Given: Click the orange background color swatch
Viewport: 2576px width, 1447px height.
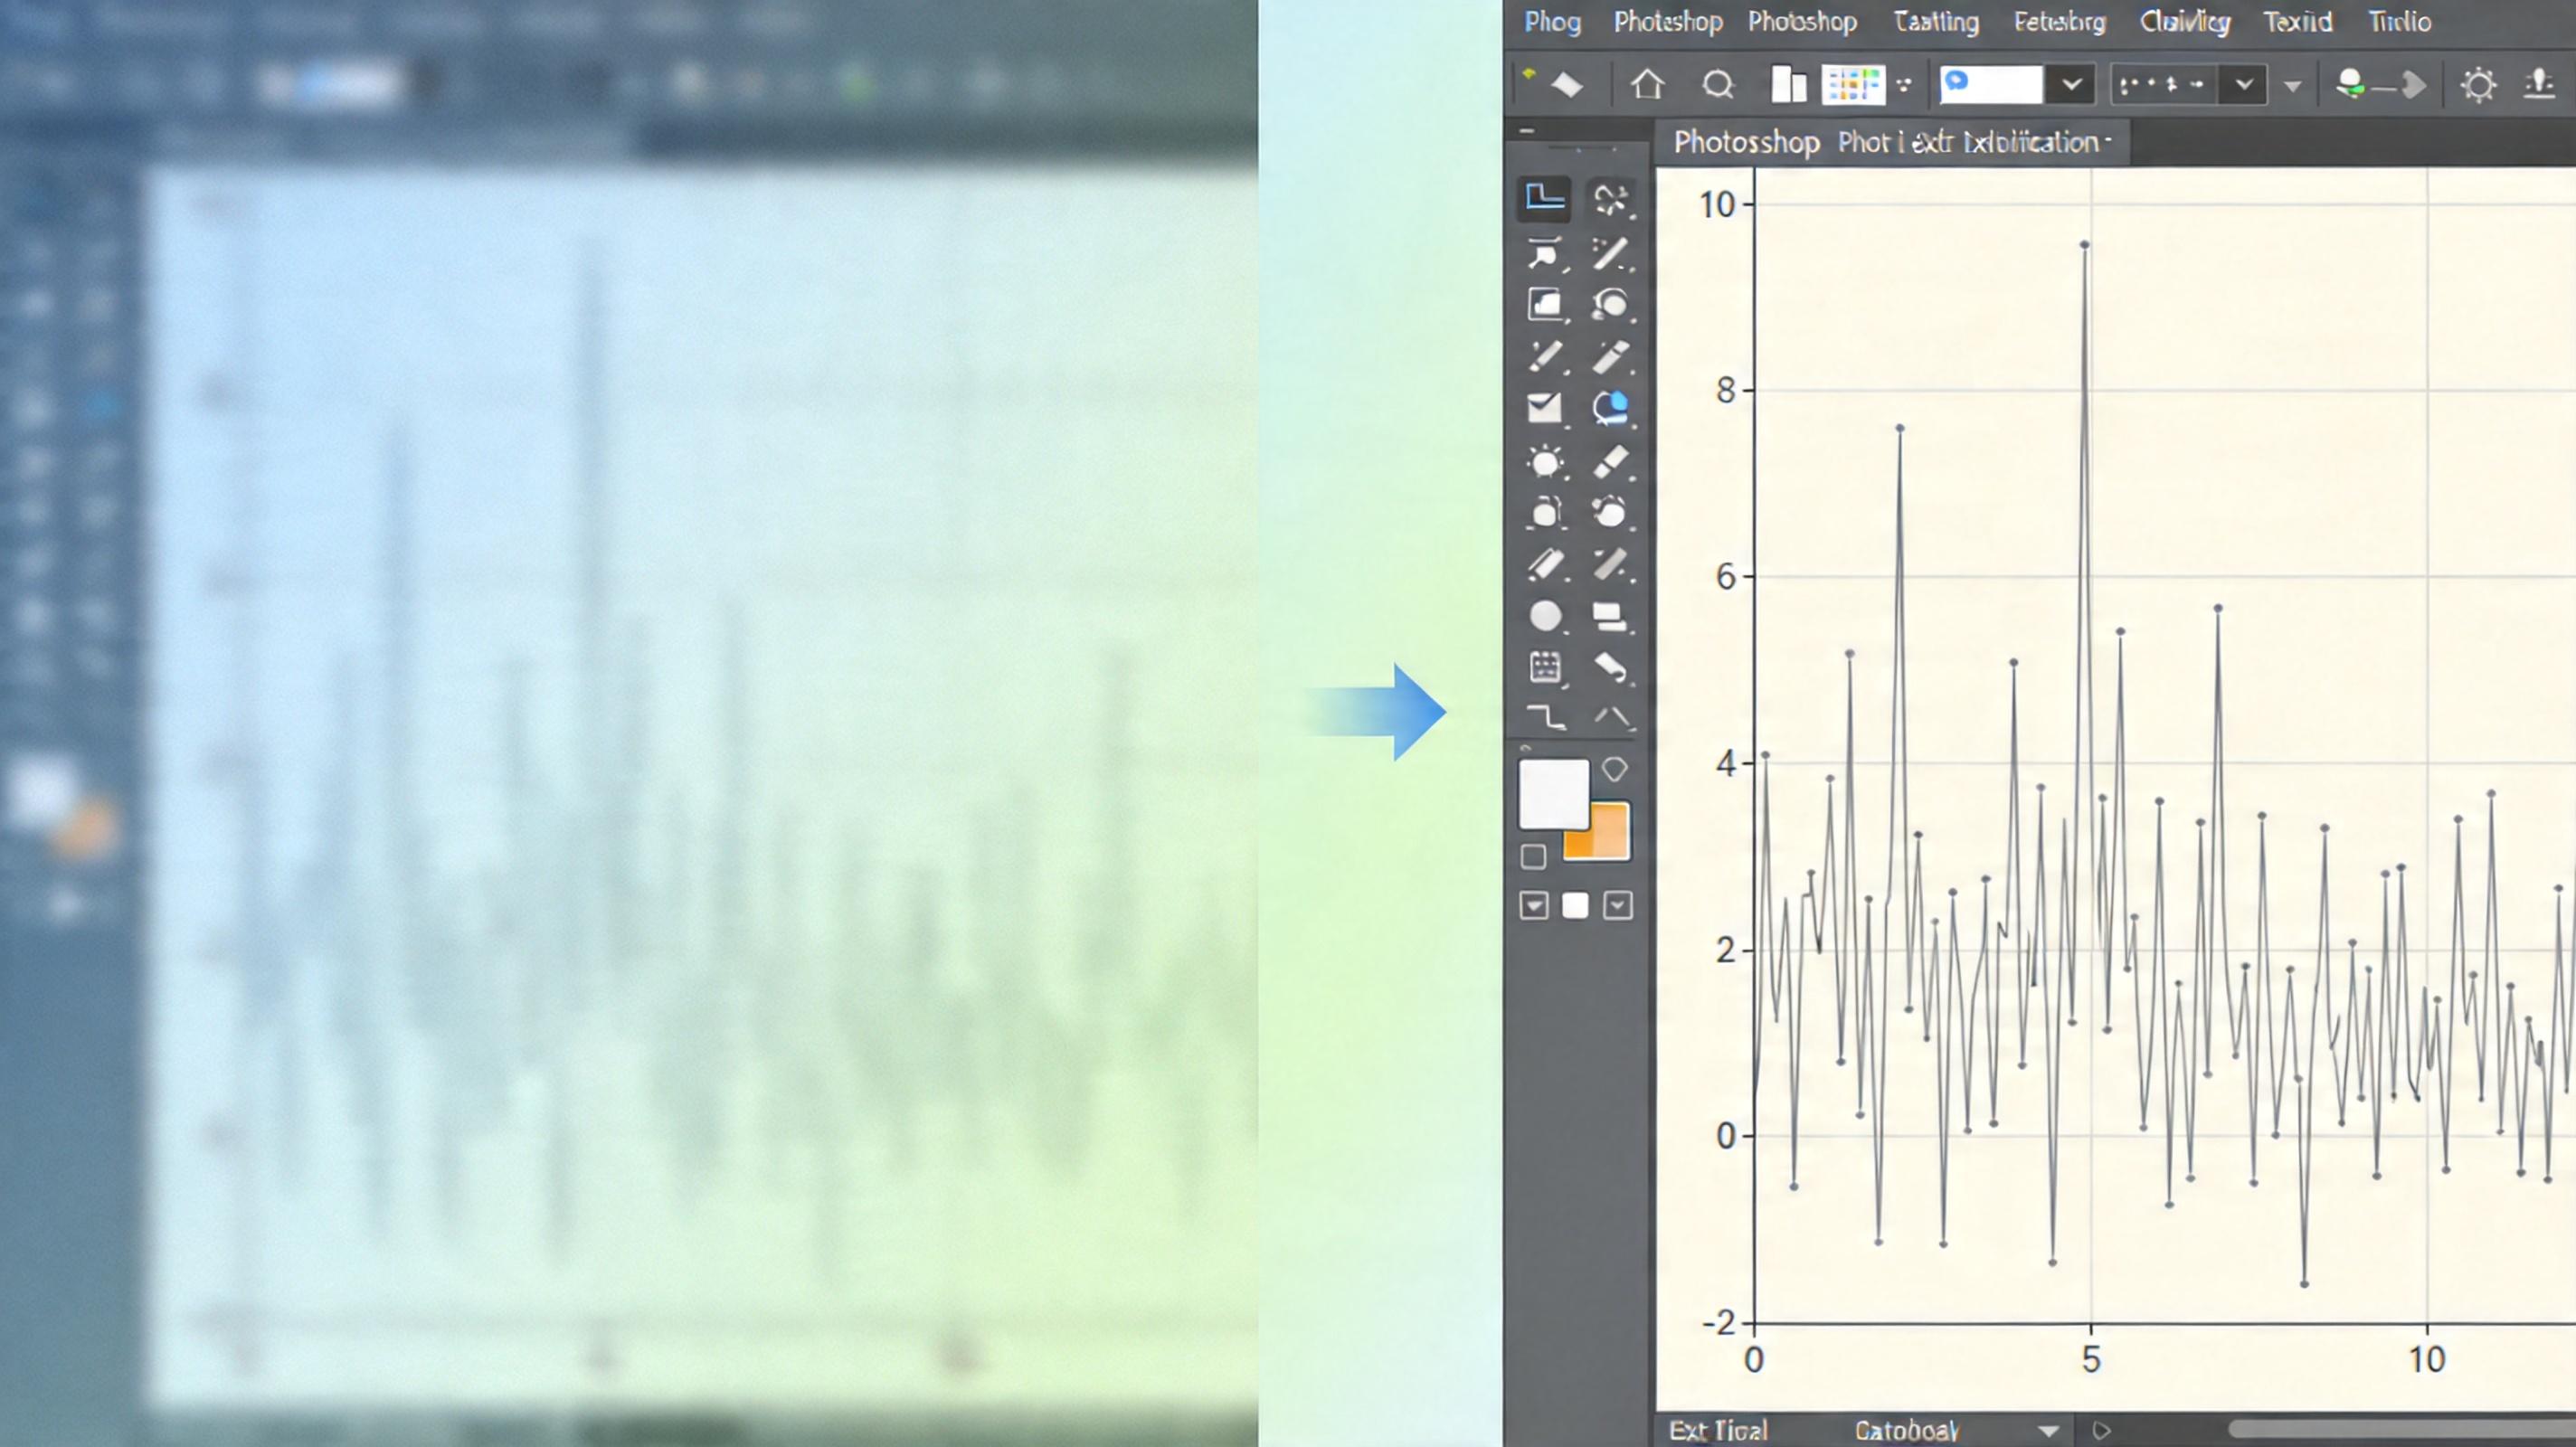Looking at the screenshot, I should [x=1609, y=838].
